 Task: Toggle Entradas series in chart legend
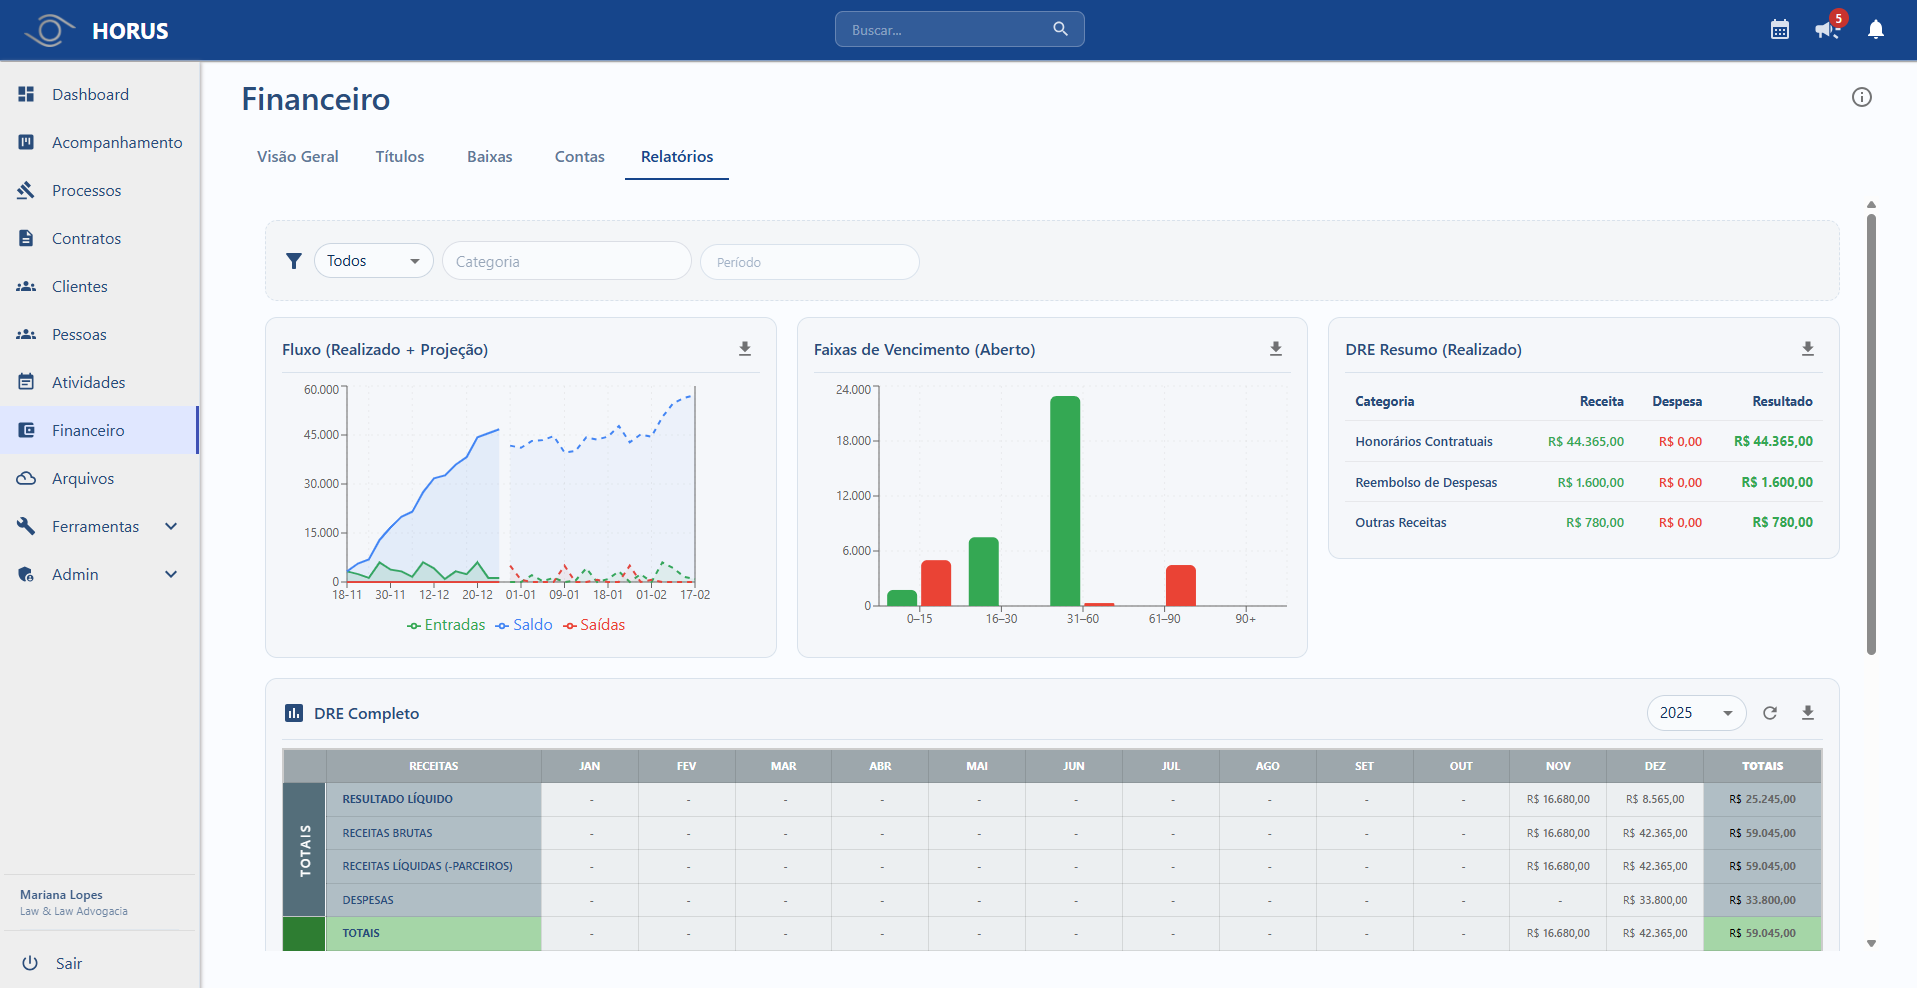446,625
